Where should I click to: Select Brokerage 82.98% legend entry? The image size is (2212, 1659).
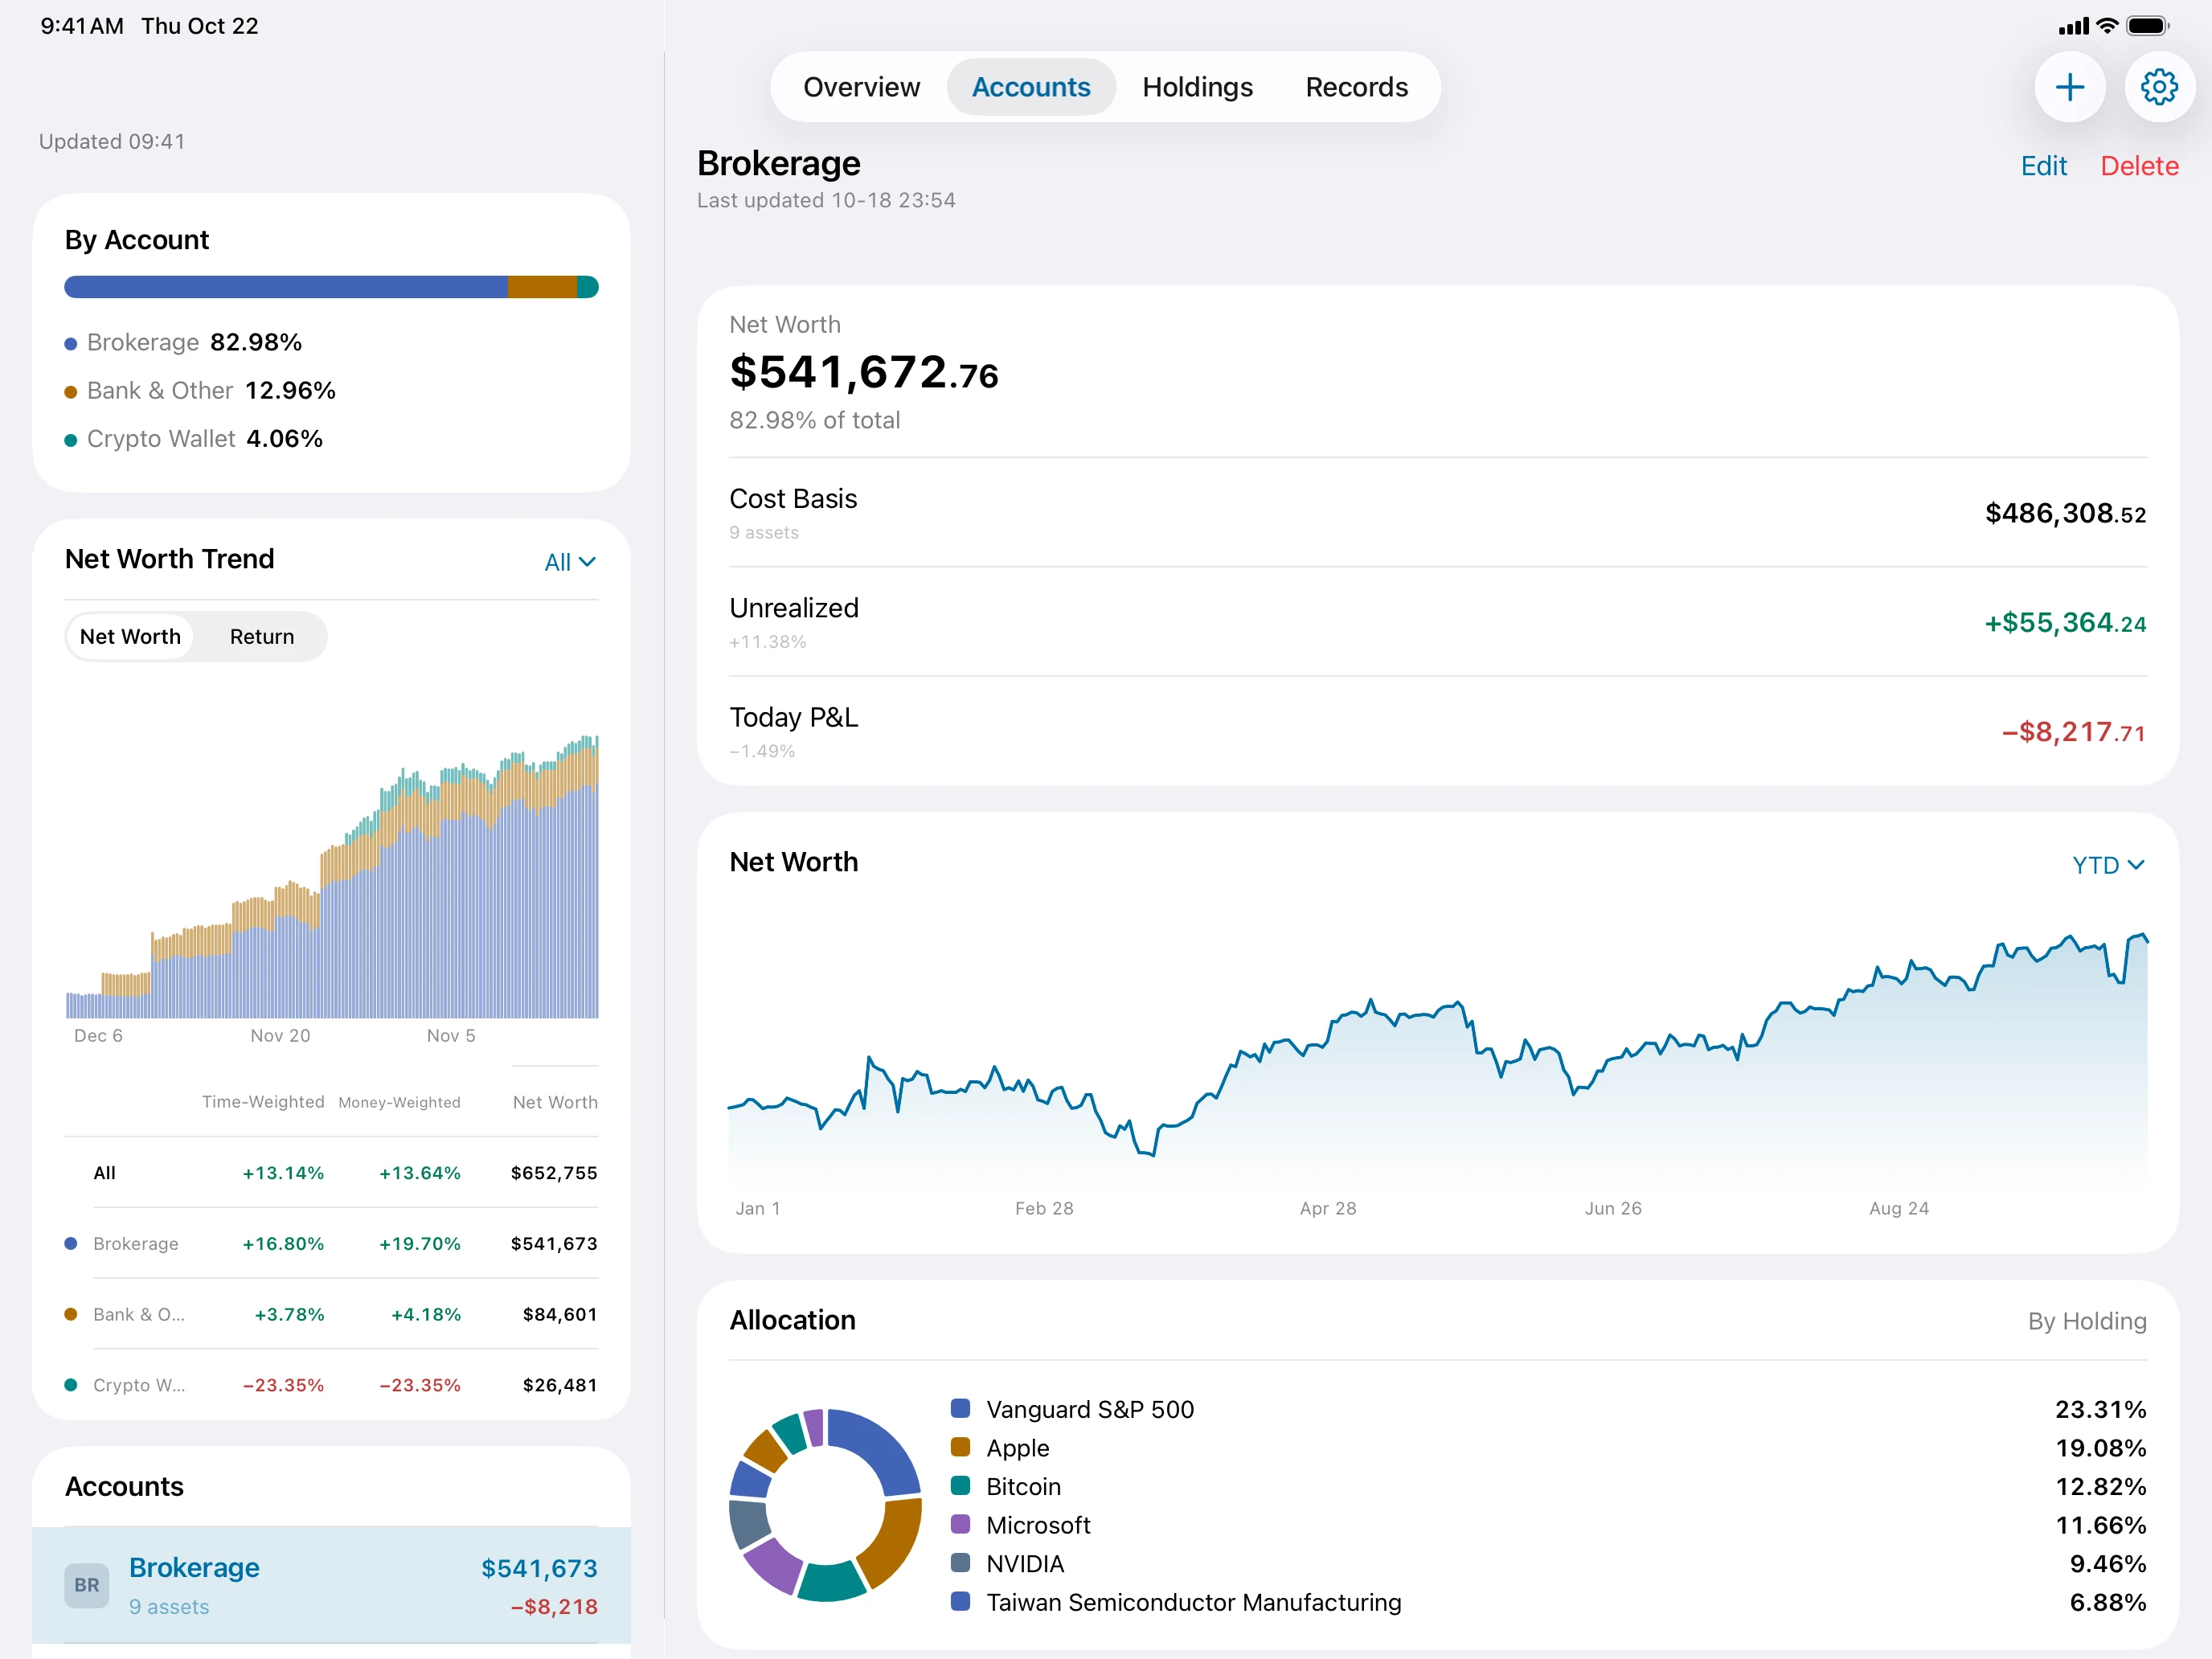click(183, 343)
